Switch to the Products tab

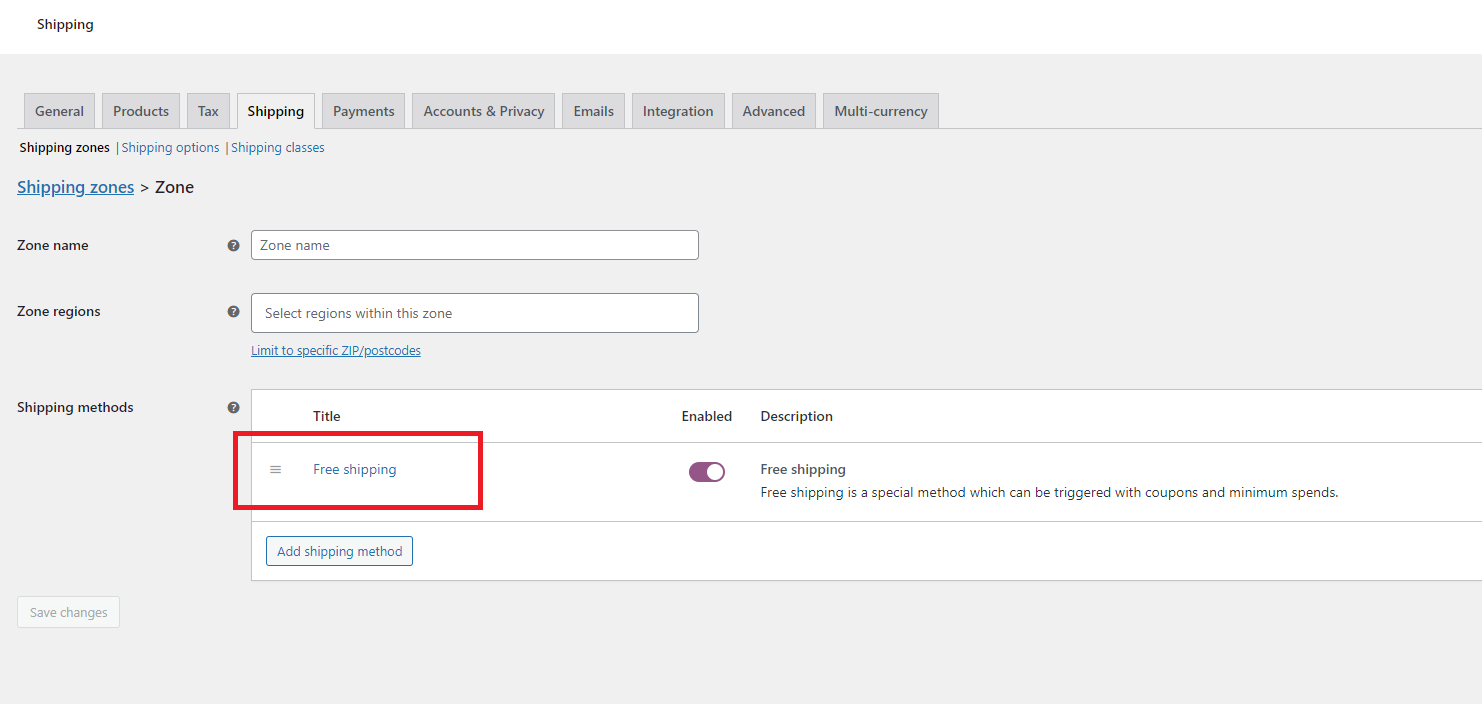coord(141,111)
